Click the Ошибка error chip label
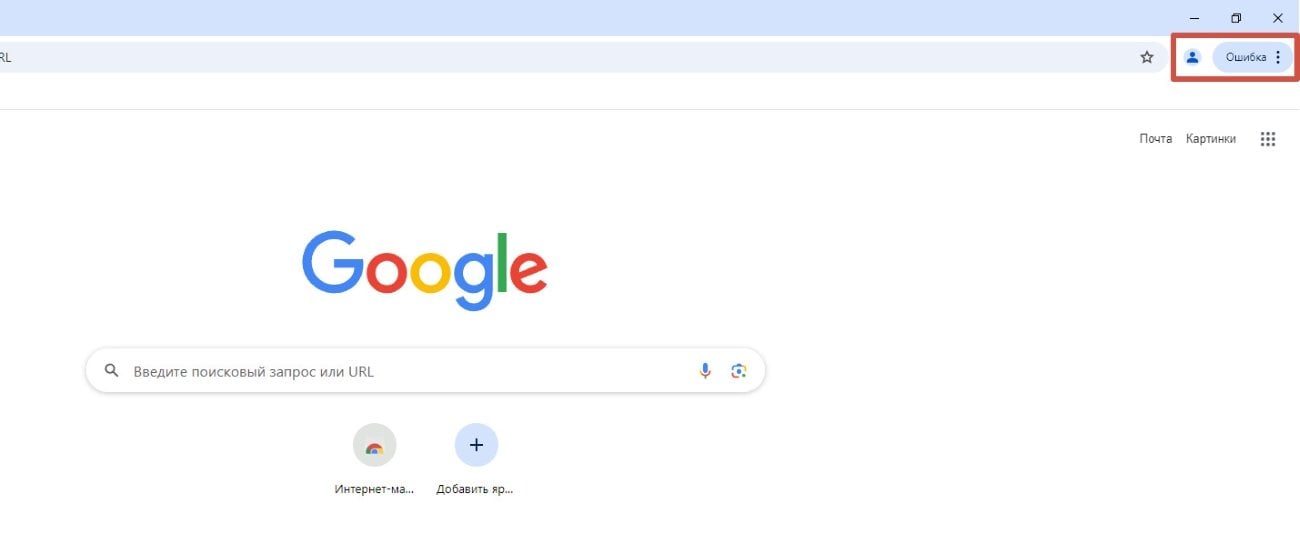 (x=1246, y=57)
